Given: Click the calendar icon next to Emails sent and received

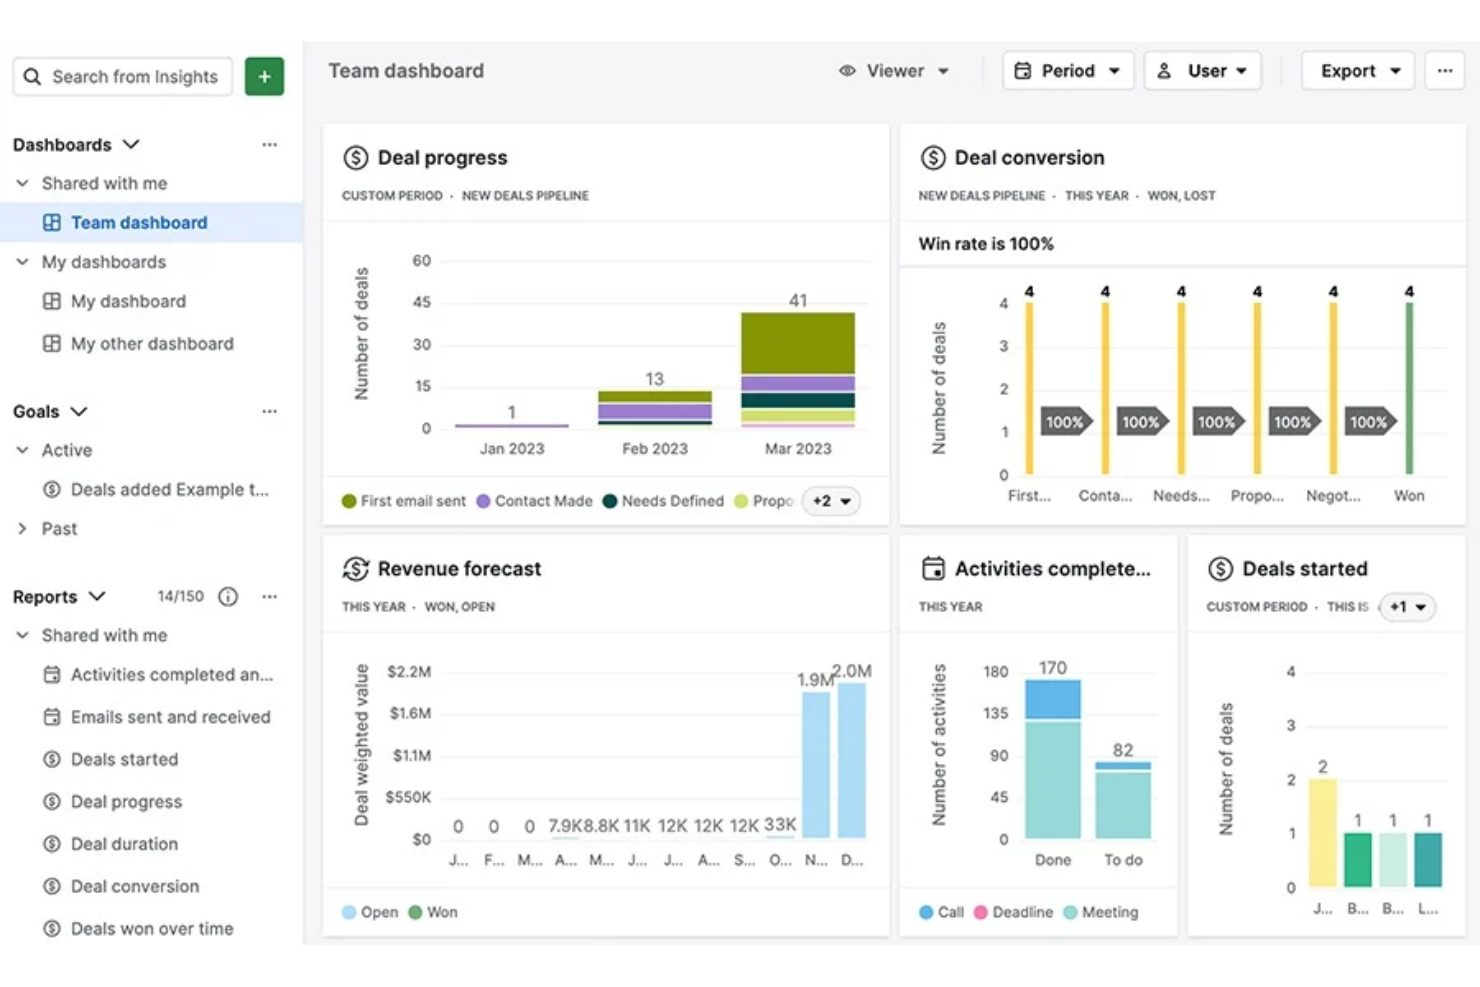Looking at the screenshot, I should pos(51,717).
